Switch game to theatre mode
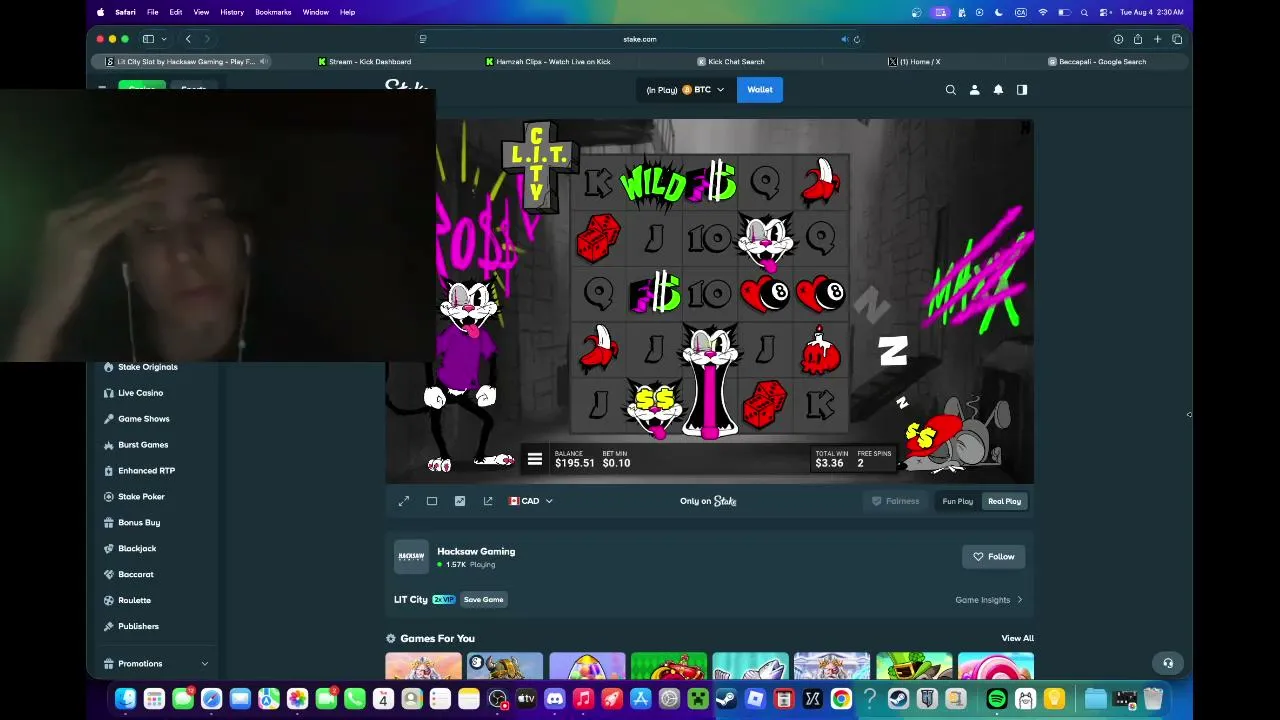The height and width of the screenshot is (720, 1280). click(432, 501)
